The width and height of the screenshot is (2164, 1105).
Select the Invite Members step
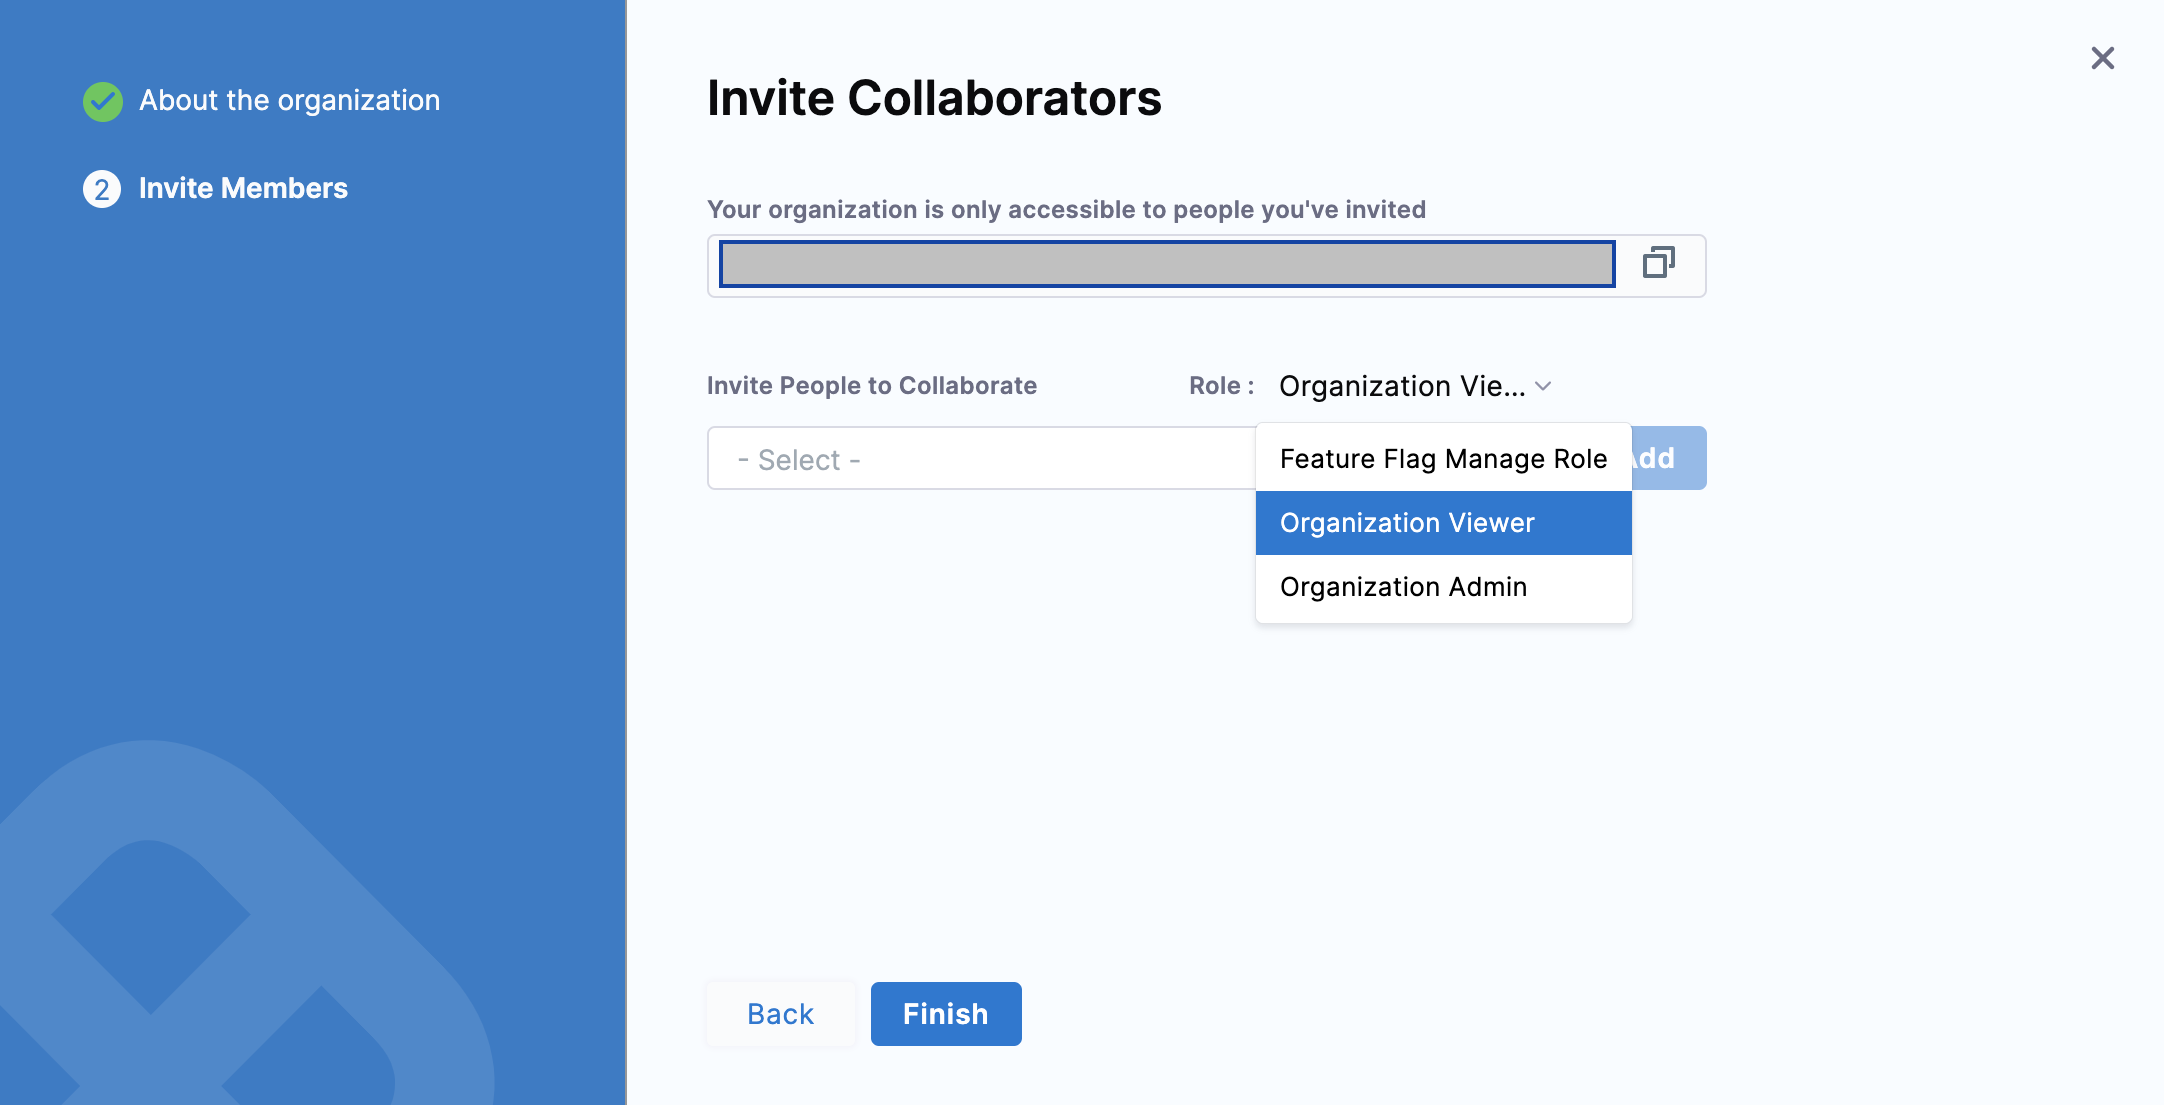[243, 188]
